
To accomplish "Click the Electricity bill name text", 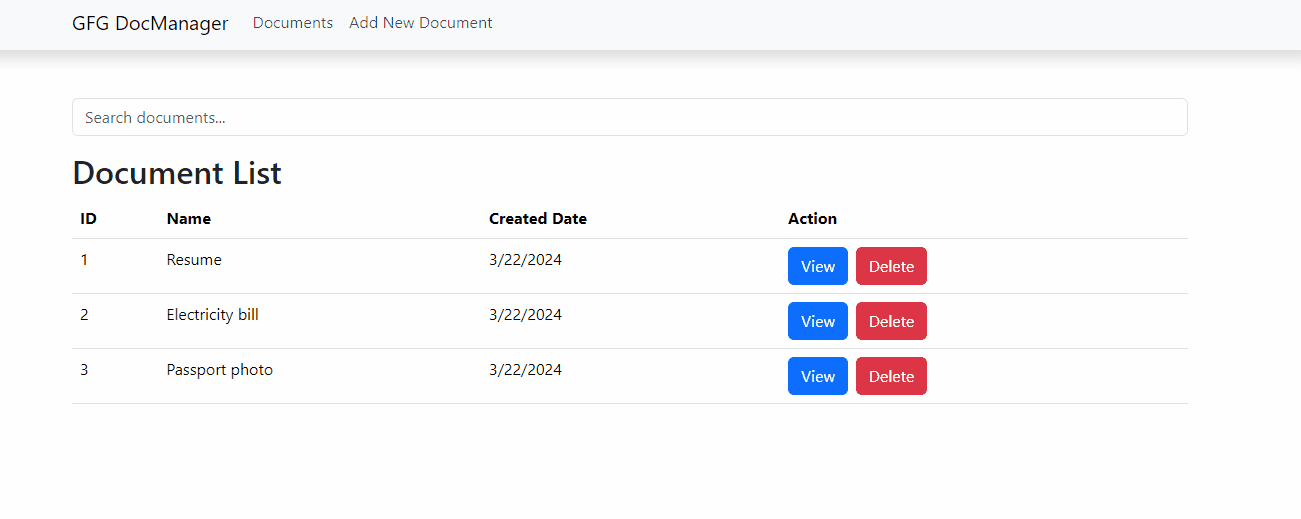I will (x=212, y=315).
